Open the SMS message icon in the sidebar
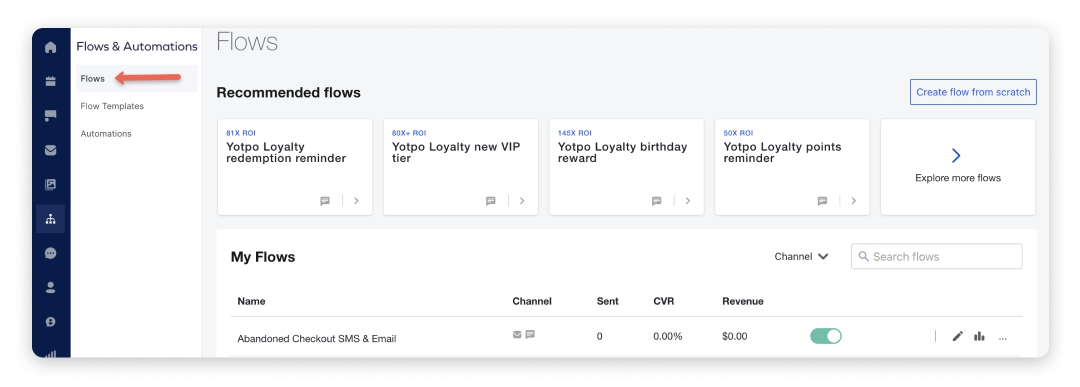This screenshot has width=1080, height=387. click(50, 116)
